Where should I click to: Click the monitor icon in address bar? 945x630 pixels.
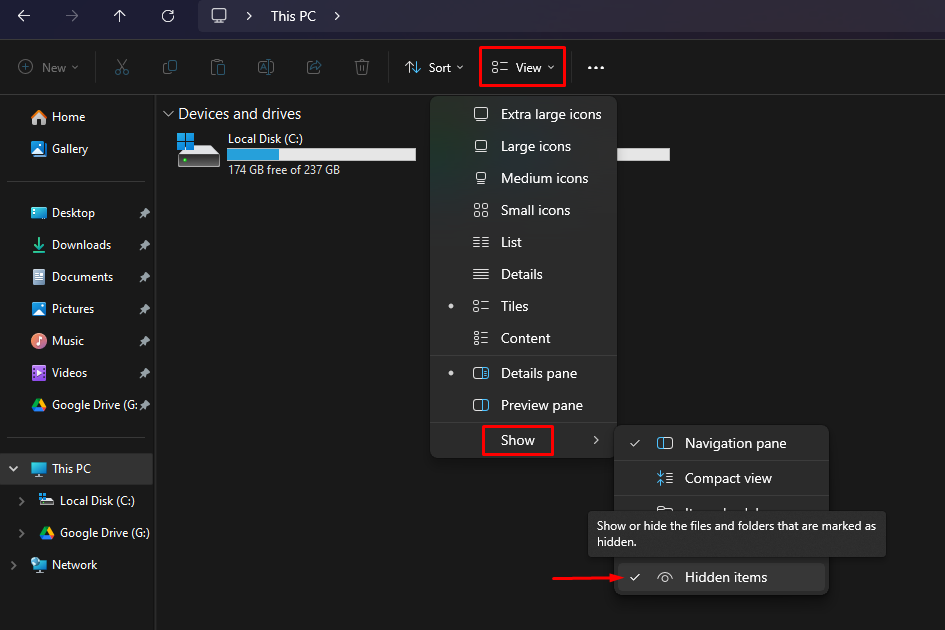click(219, 16)
